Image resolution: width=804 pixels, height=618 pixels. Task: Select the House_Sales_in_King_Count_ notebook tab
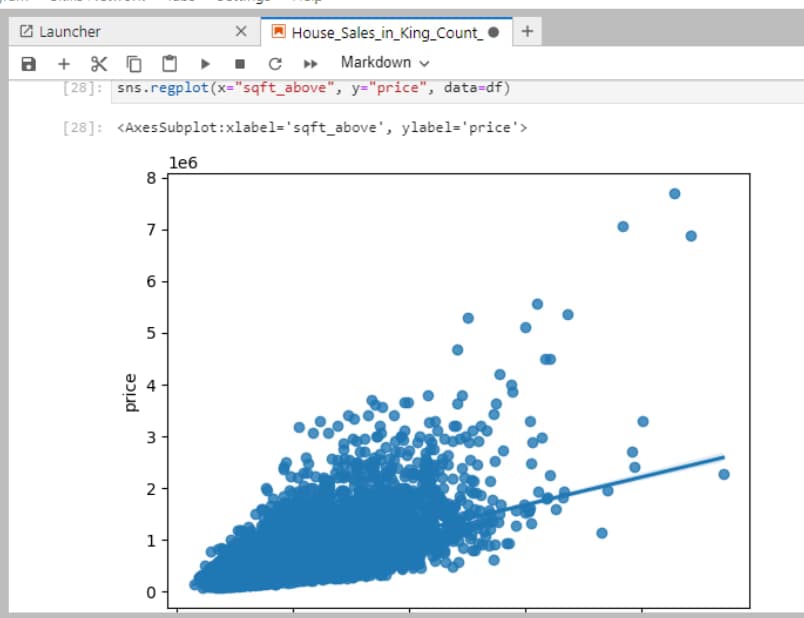386,32
